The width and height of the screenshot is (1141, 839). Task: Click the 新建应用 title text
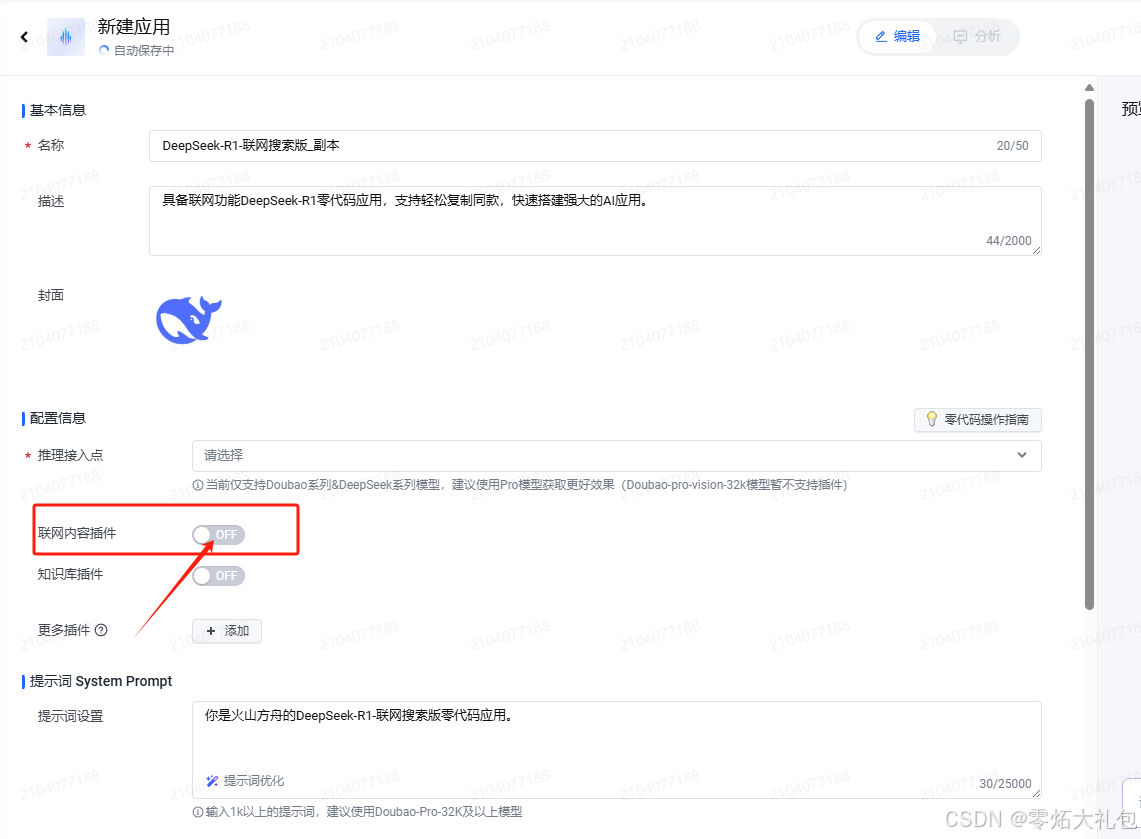[x=134, y=27]
